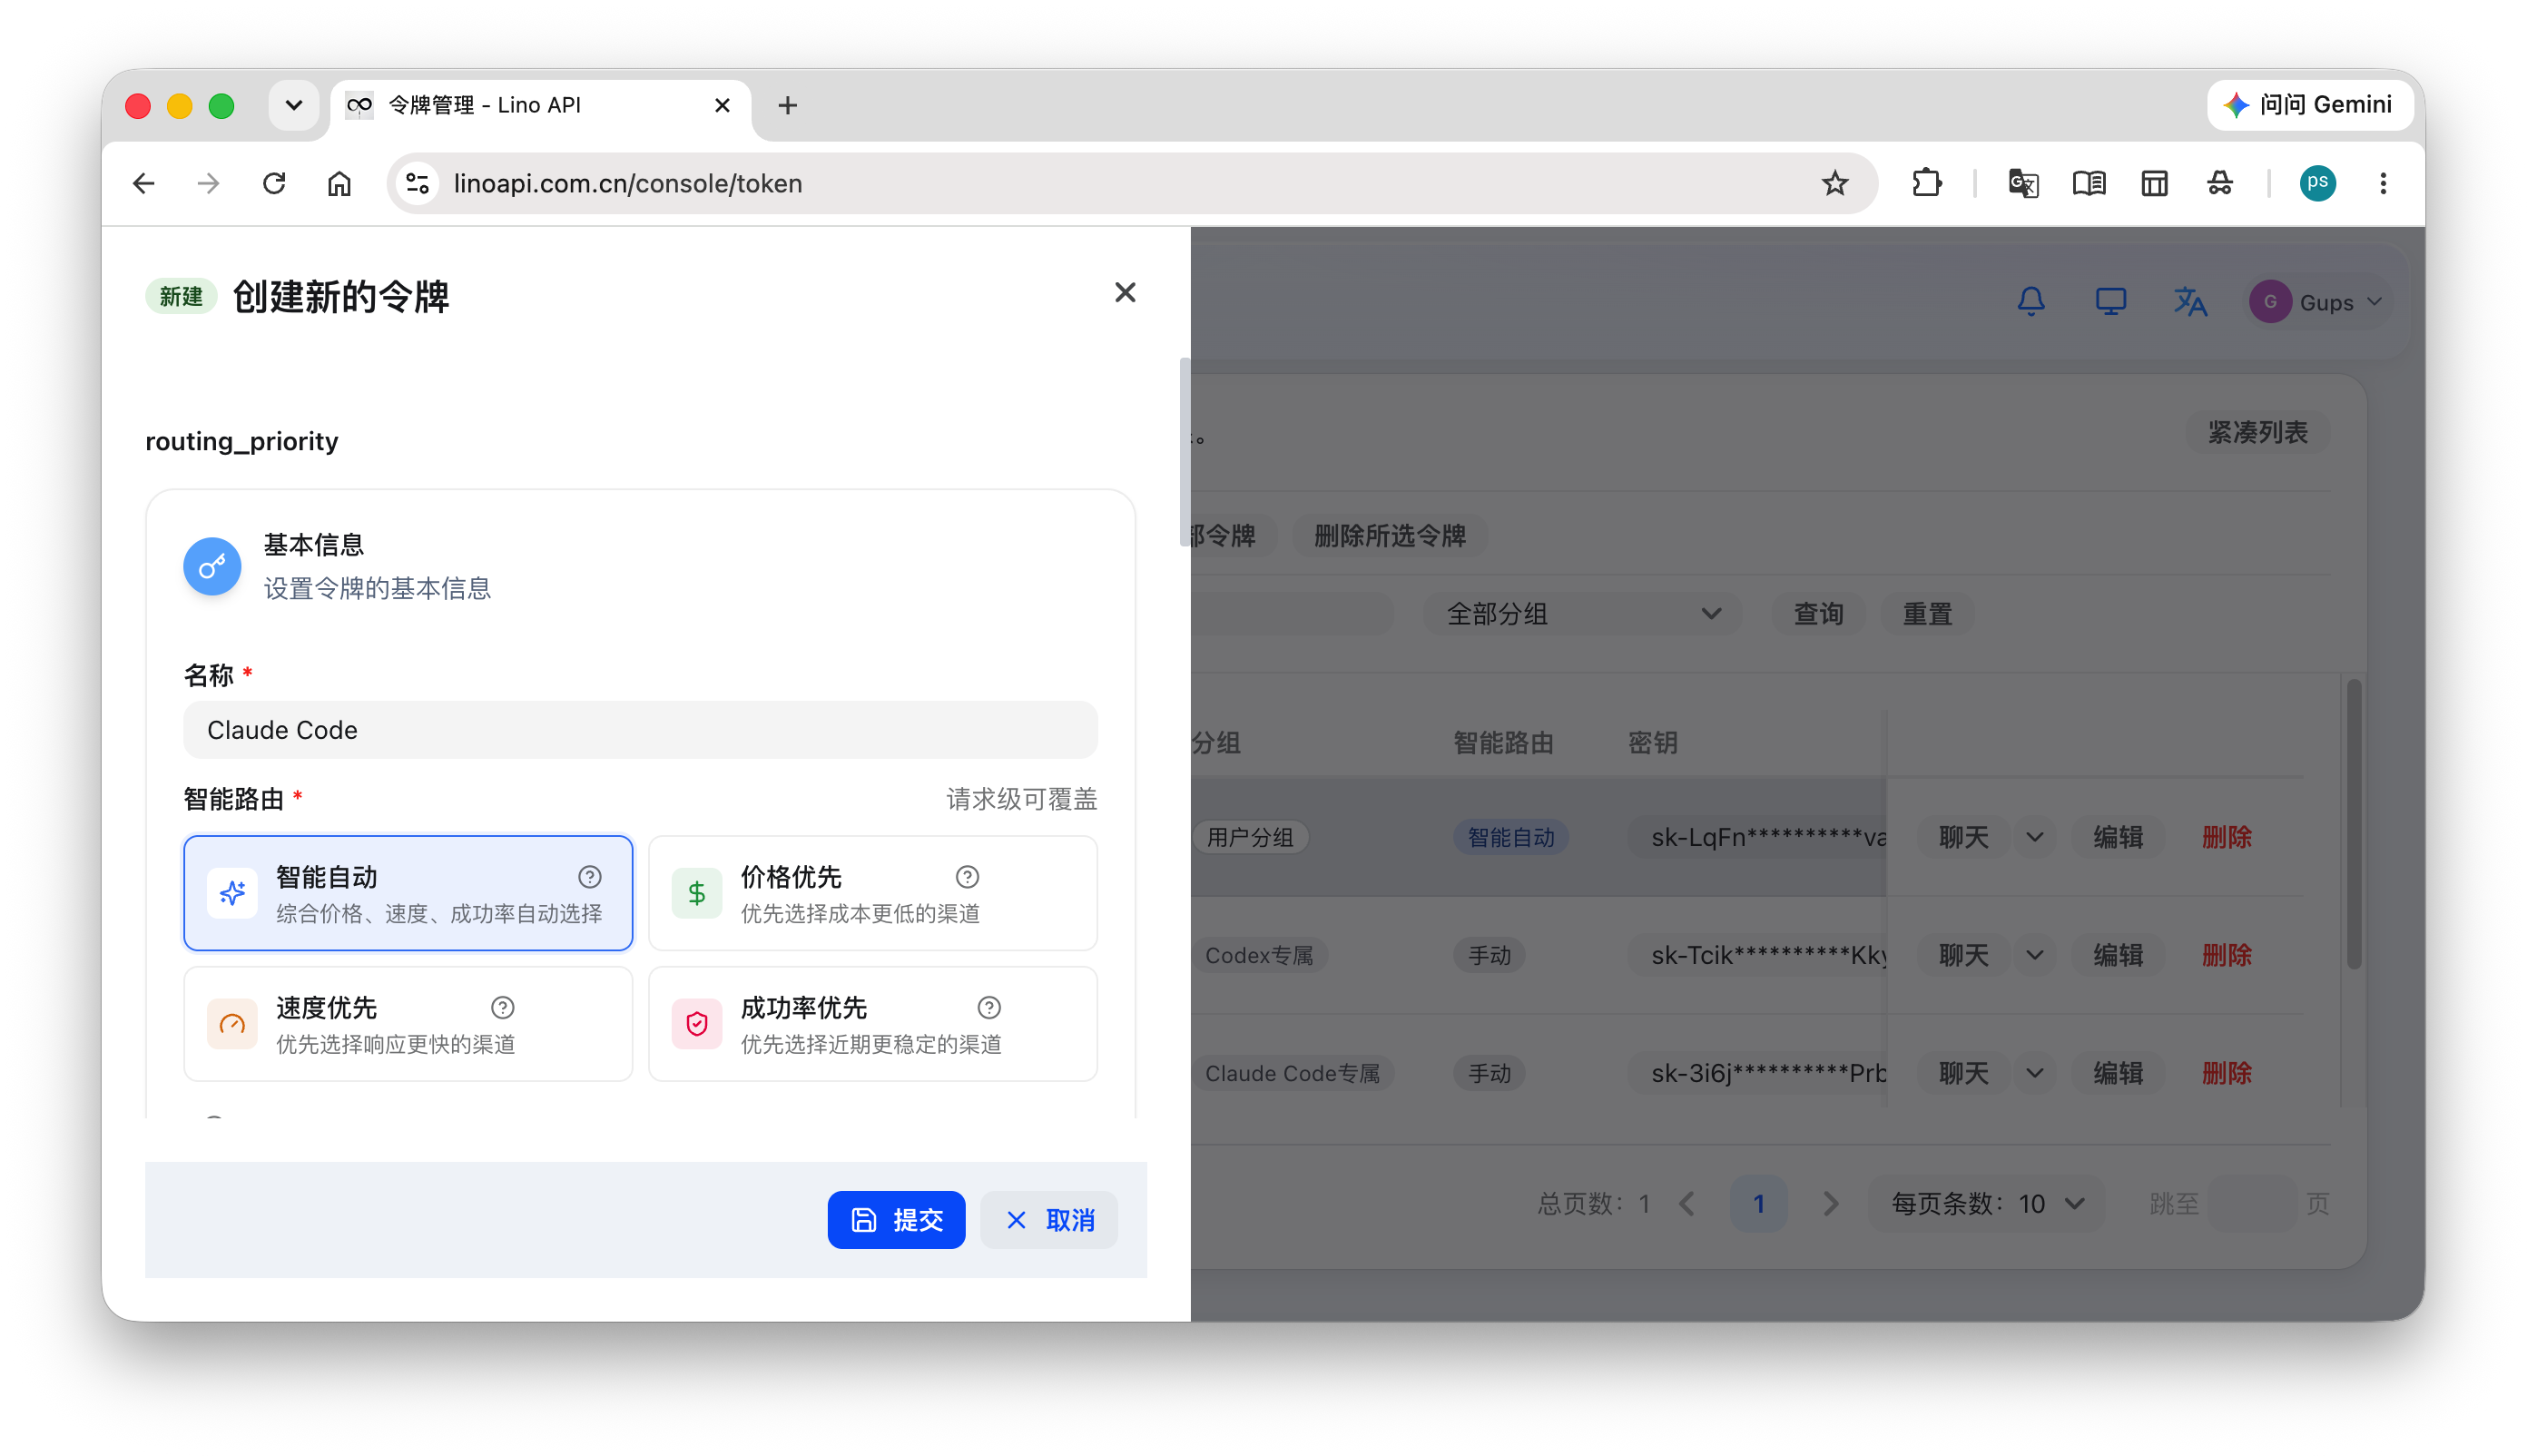Click the 重置 reset button
Viewport: 2527px width, 1456px height.
click(1927, 613)
